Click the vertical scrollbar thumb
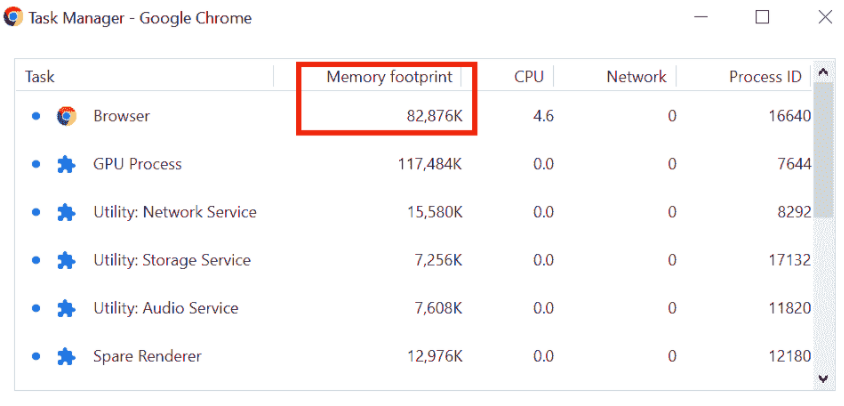Screen dimensions: 844x406 coord(822,149)
